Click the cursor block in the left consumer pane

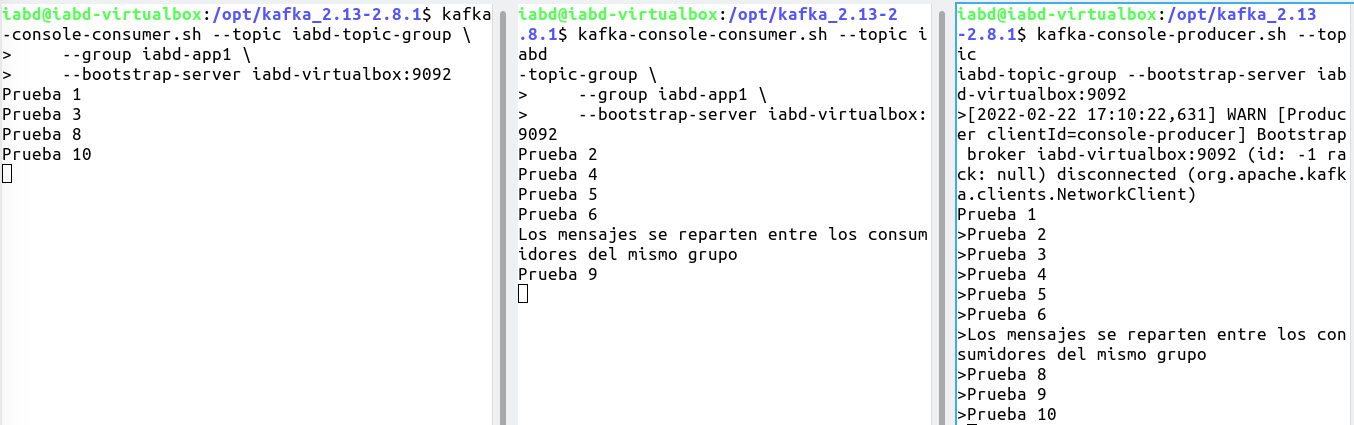pos(7,174)
